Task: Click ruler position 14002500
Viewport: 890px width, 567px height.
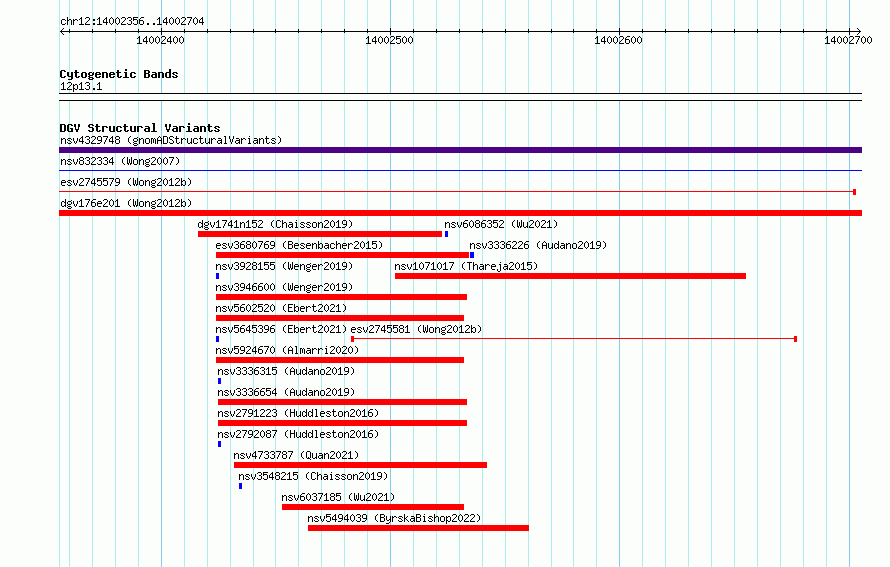Action: pos(389,40)
